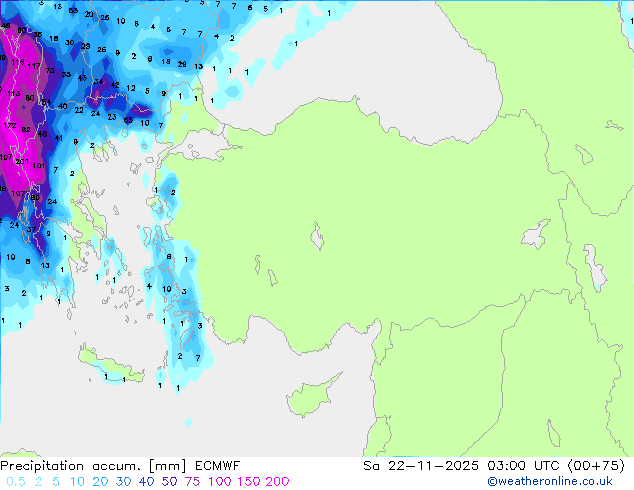Click the '73' precipitation value on the map
This screenshot has width=634, height=490.
pos(50,70)
